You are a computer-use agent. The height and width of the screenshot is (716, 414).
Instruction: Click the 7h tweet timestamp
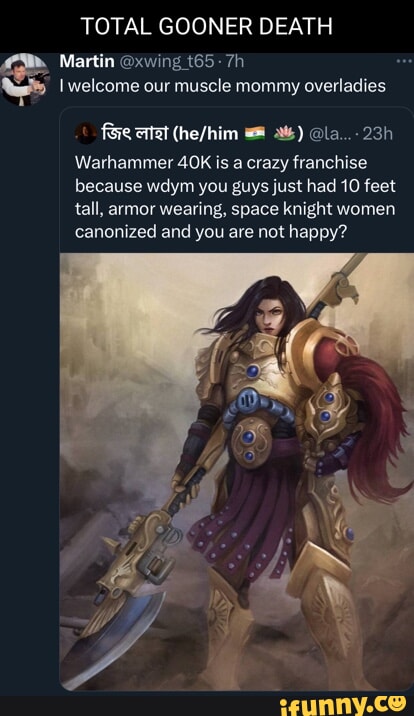coord(233,61)
